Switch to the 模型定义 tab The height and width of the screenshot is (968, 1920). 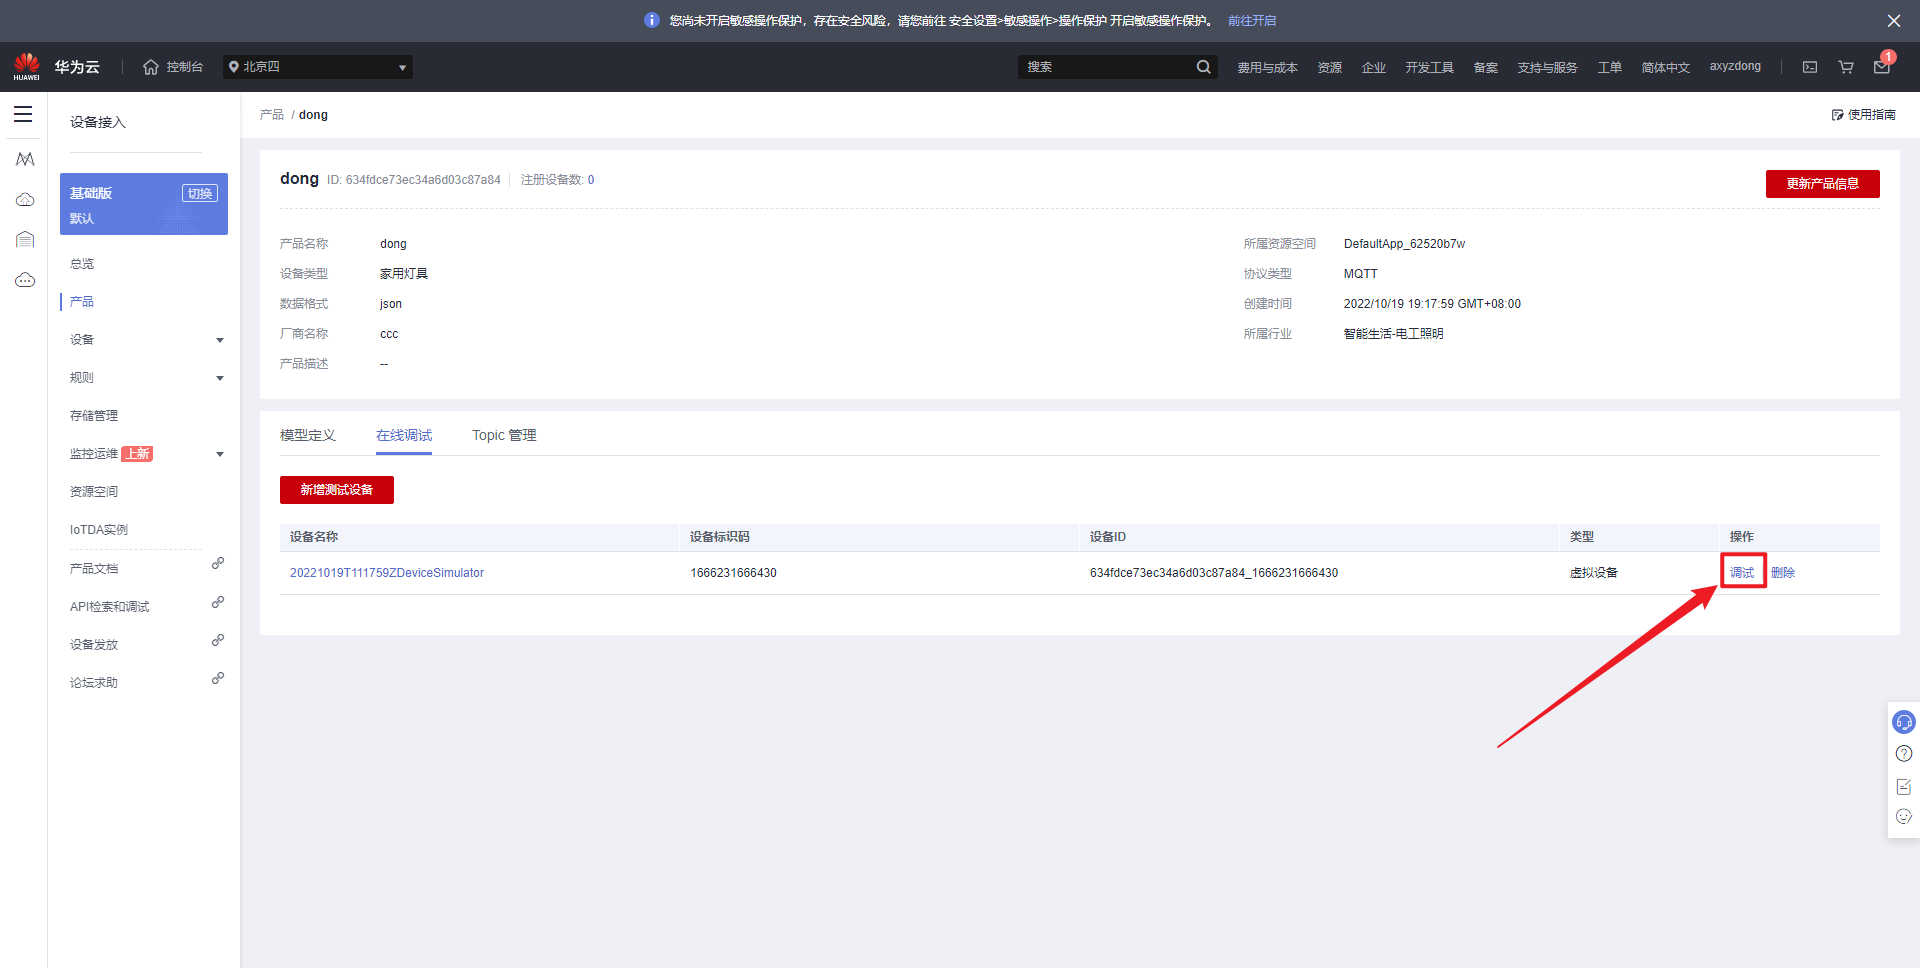tap(308, 435)
